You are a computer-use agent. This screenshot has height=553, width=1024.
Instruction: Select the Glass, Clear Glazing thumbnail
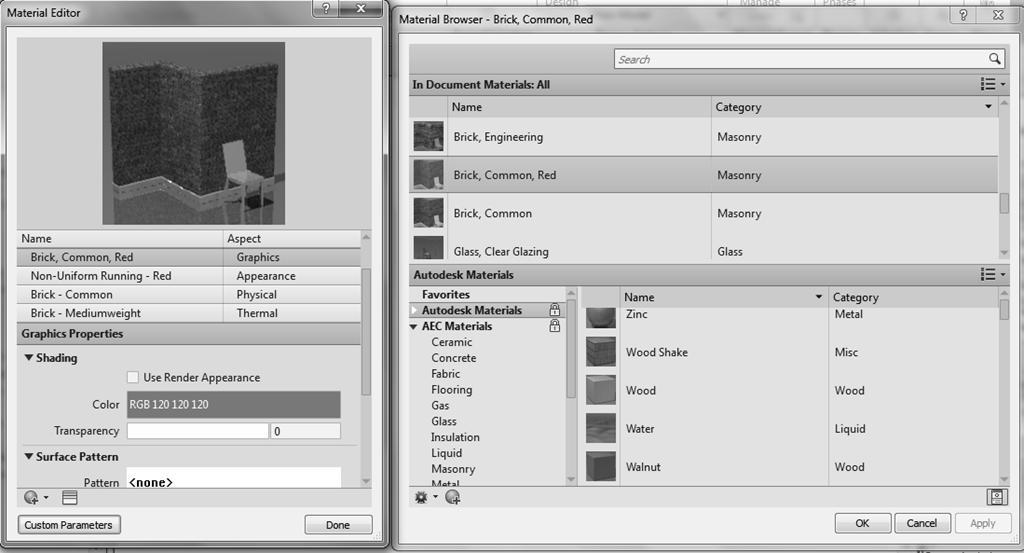428,248
